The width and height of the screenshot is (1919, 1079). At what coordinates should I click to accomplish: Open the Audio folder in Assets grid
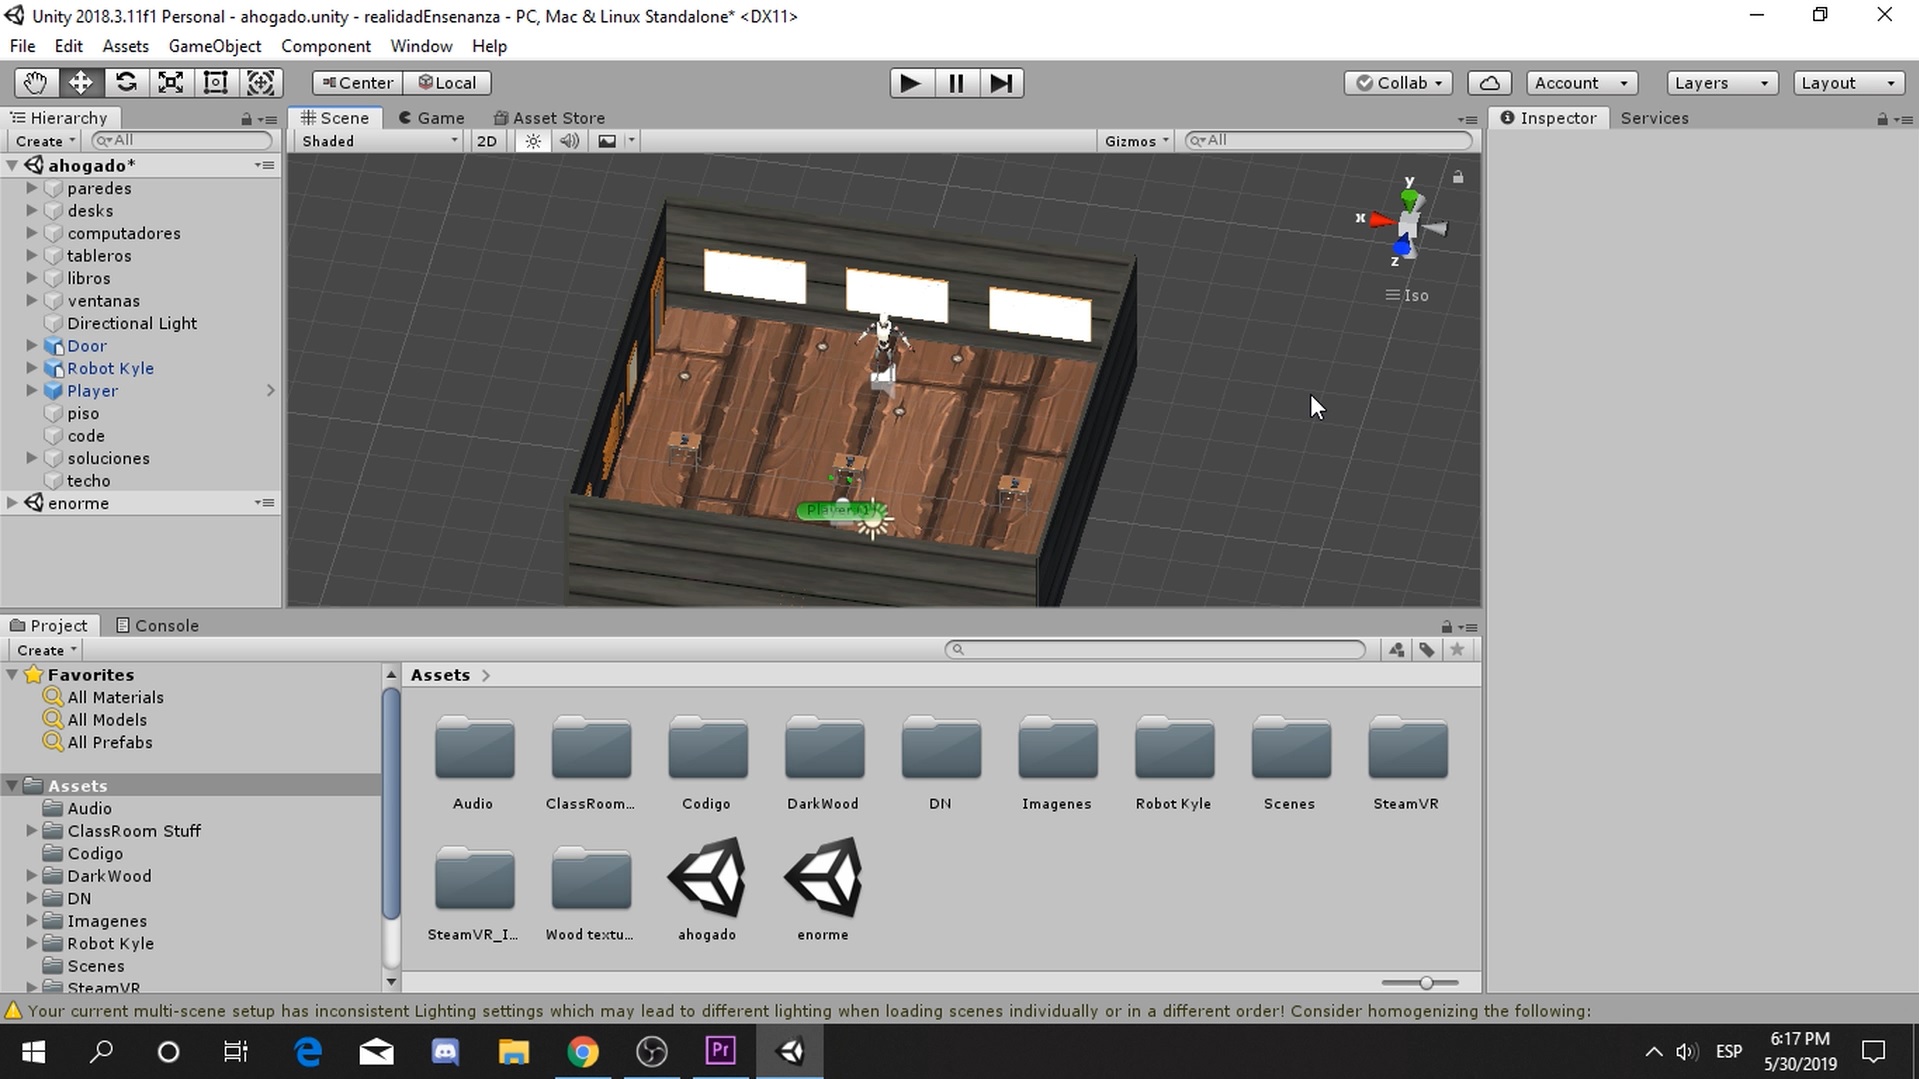coord(474,762)
